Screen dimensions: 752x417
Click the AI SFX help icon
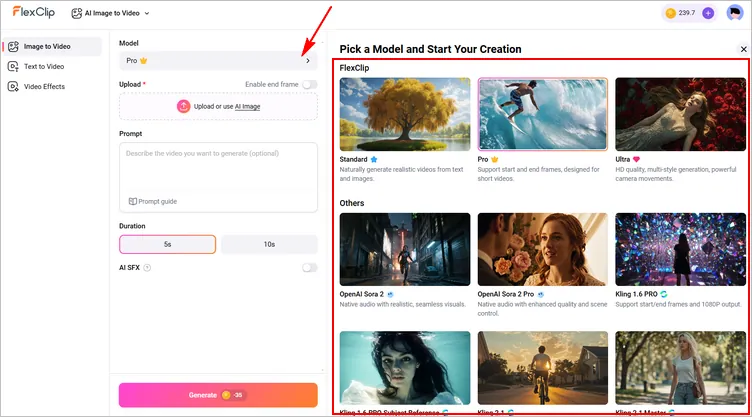pyautogui.click(x=147, y=268)
